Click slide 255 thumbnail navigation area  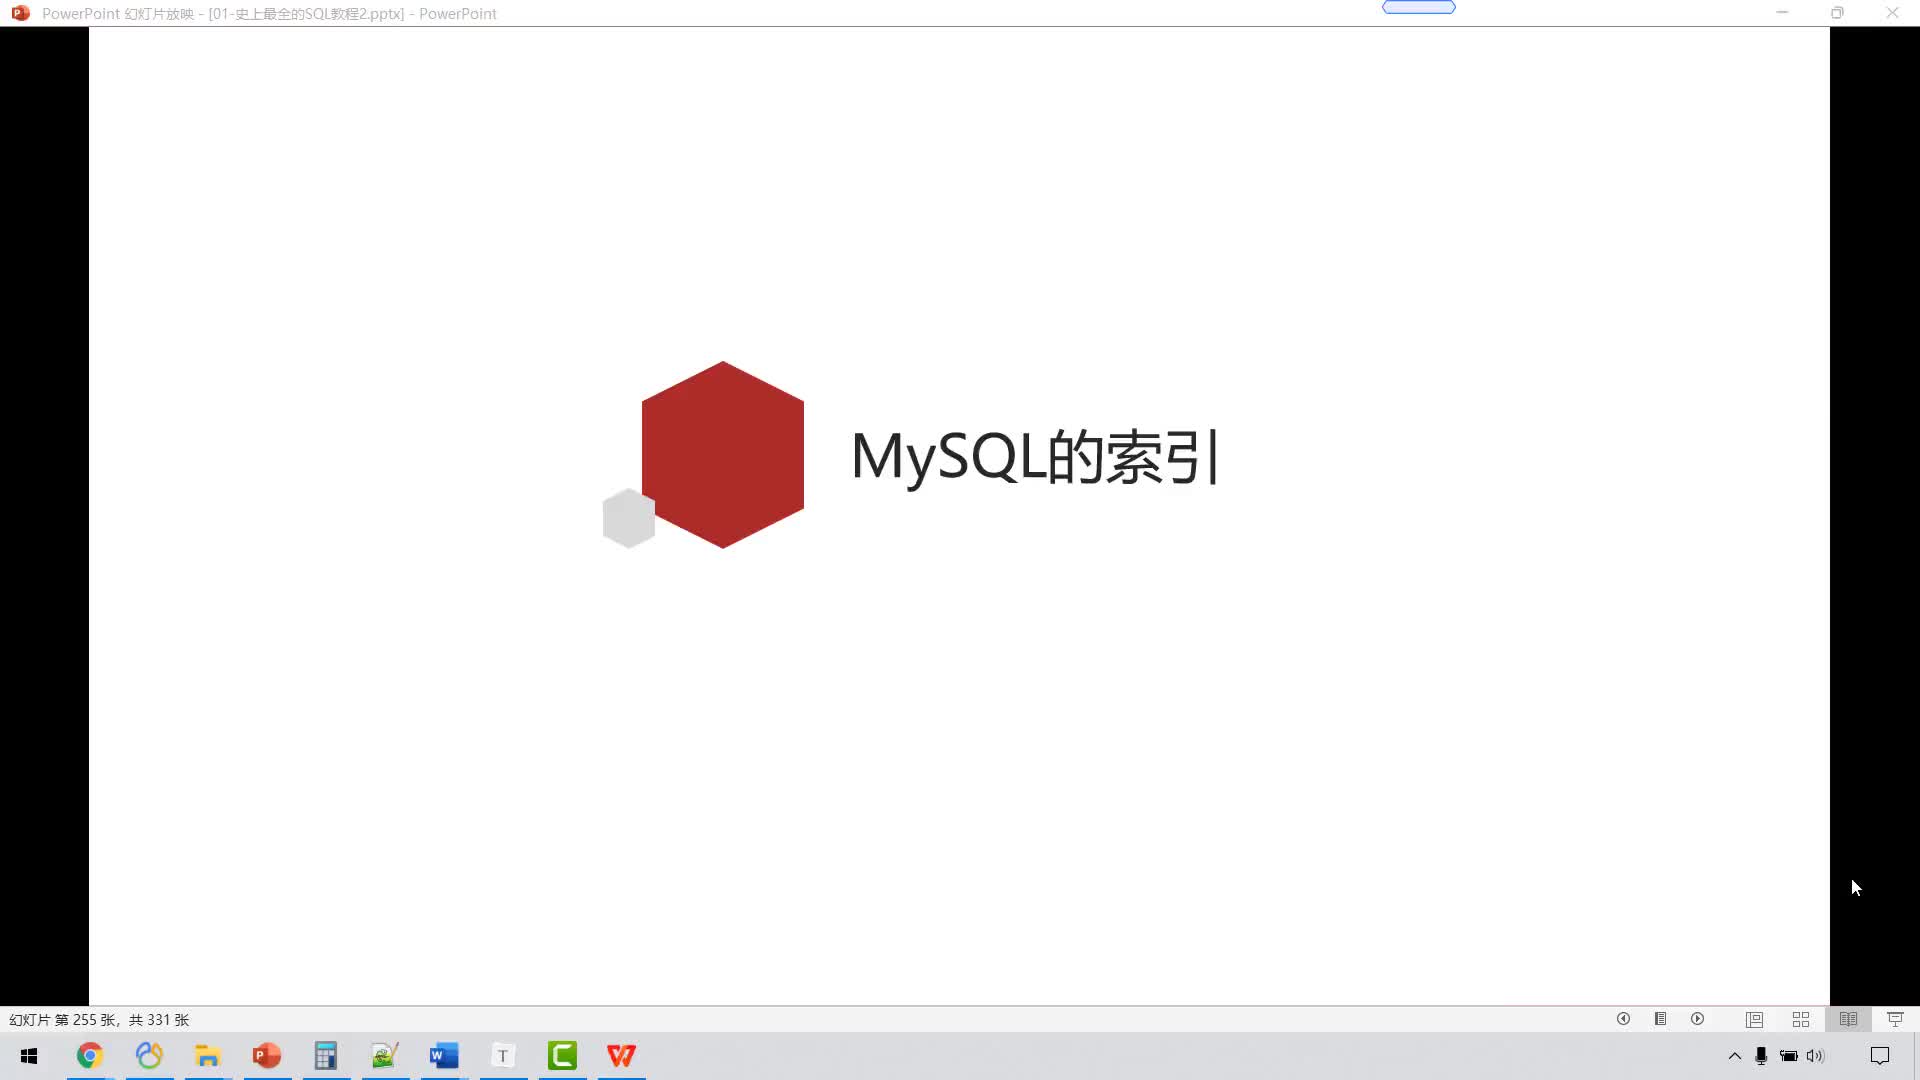point(98,1019)
